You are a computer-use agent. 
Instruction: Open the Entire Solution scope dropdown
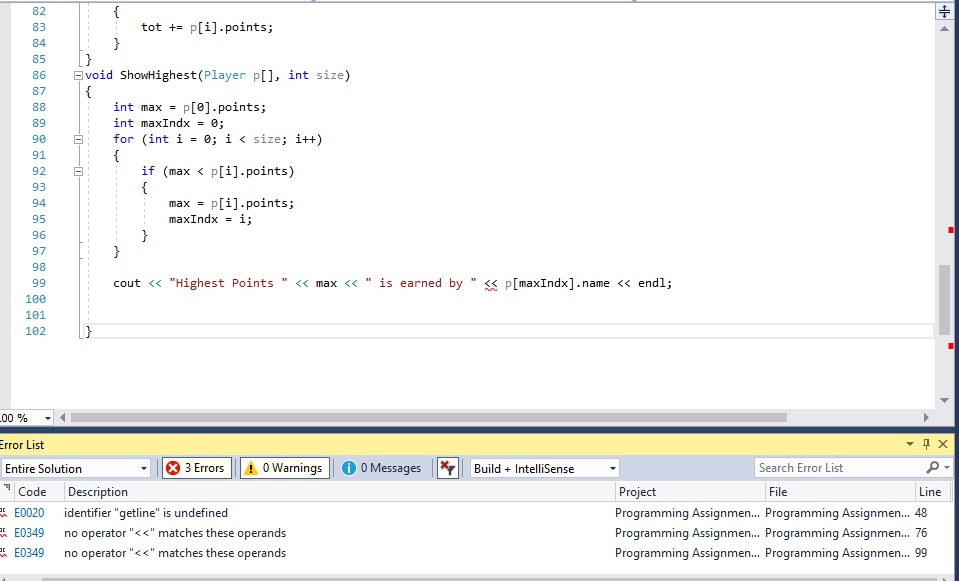pos(75,468)
